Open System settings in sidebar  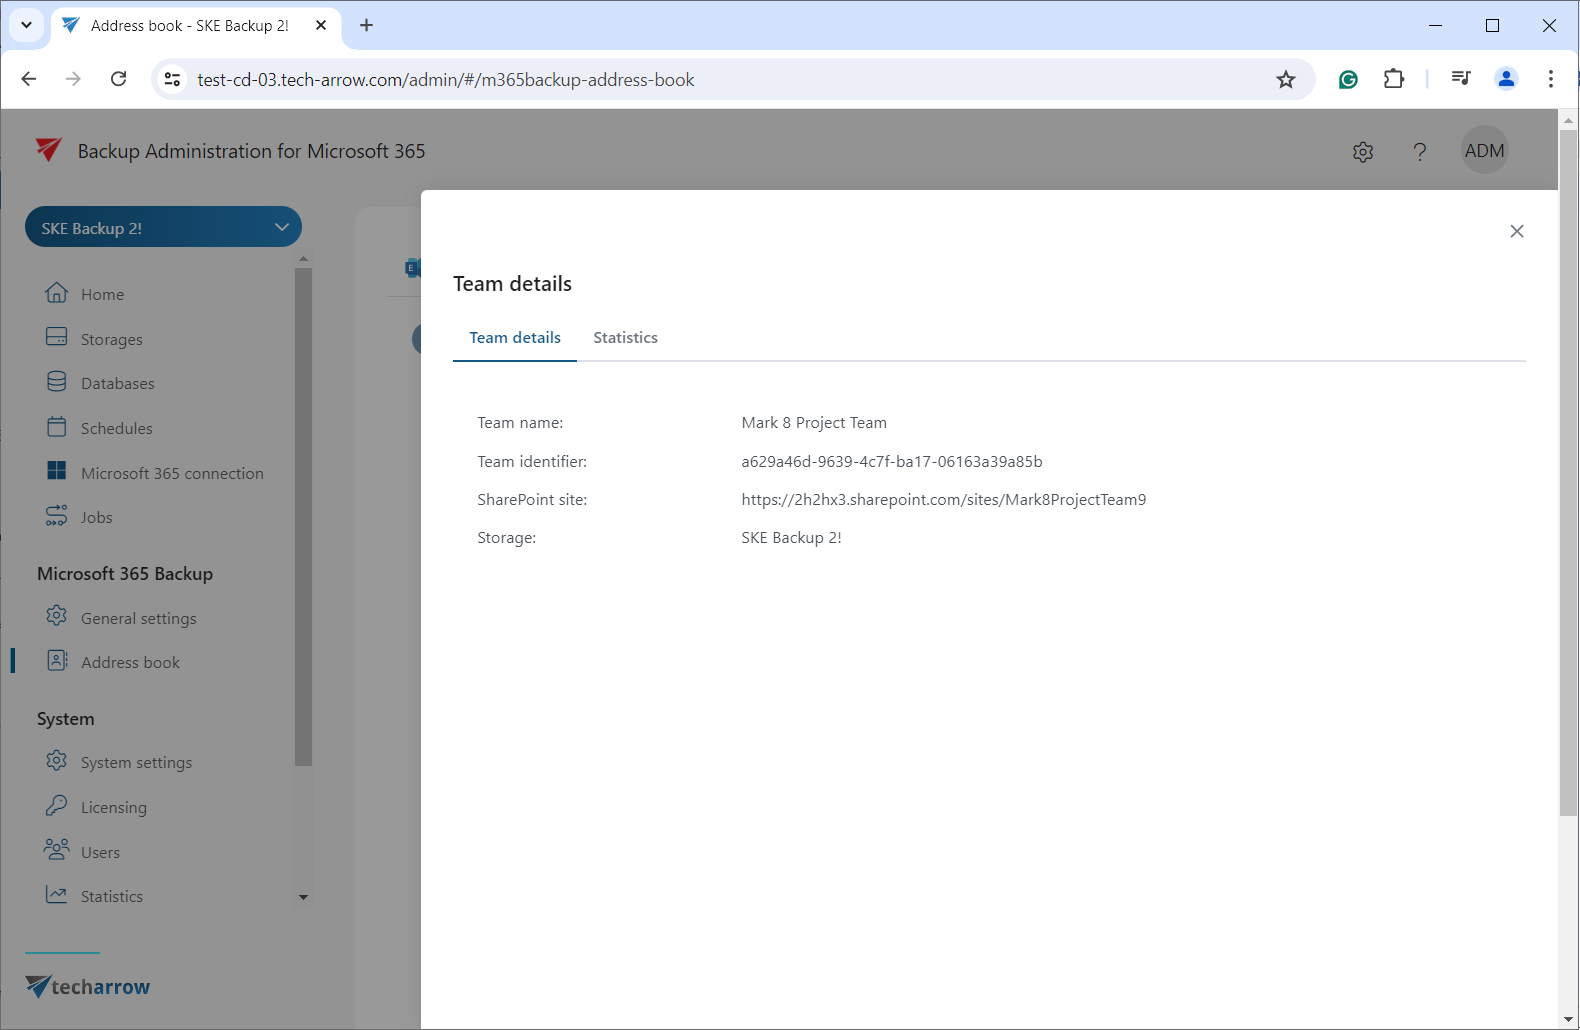point(136,762)
